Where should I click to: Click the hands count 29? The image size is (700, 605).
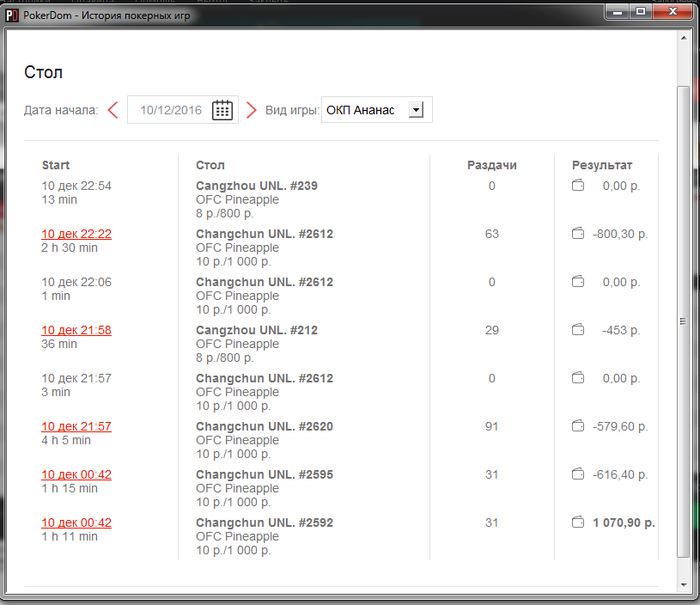pyautogui.click(x=492, y=330)
